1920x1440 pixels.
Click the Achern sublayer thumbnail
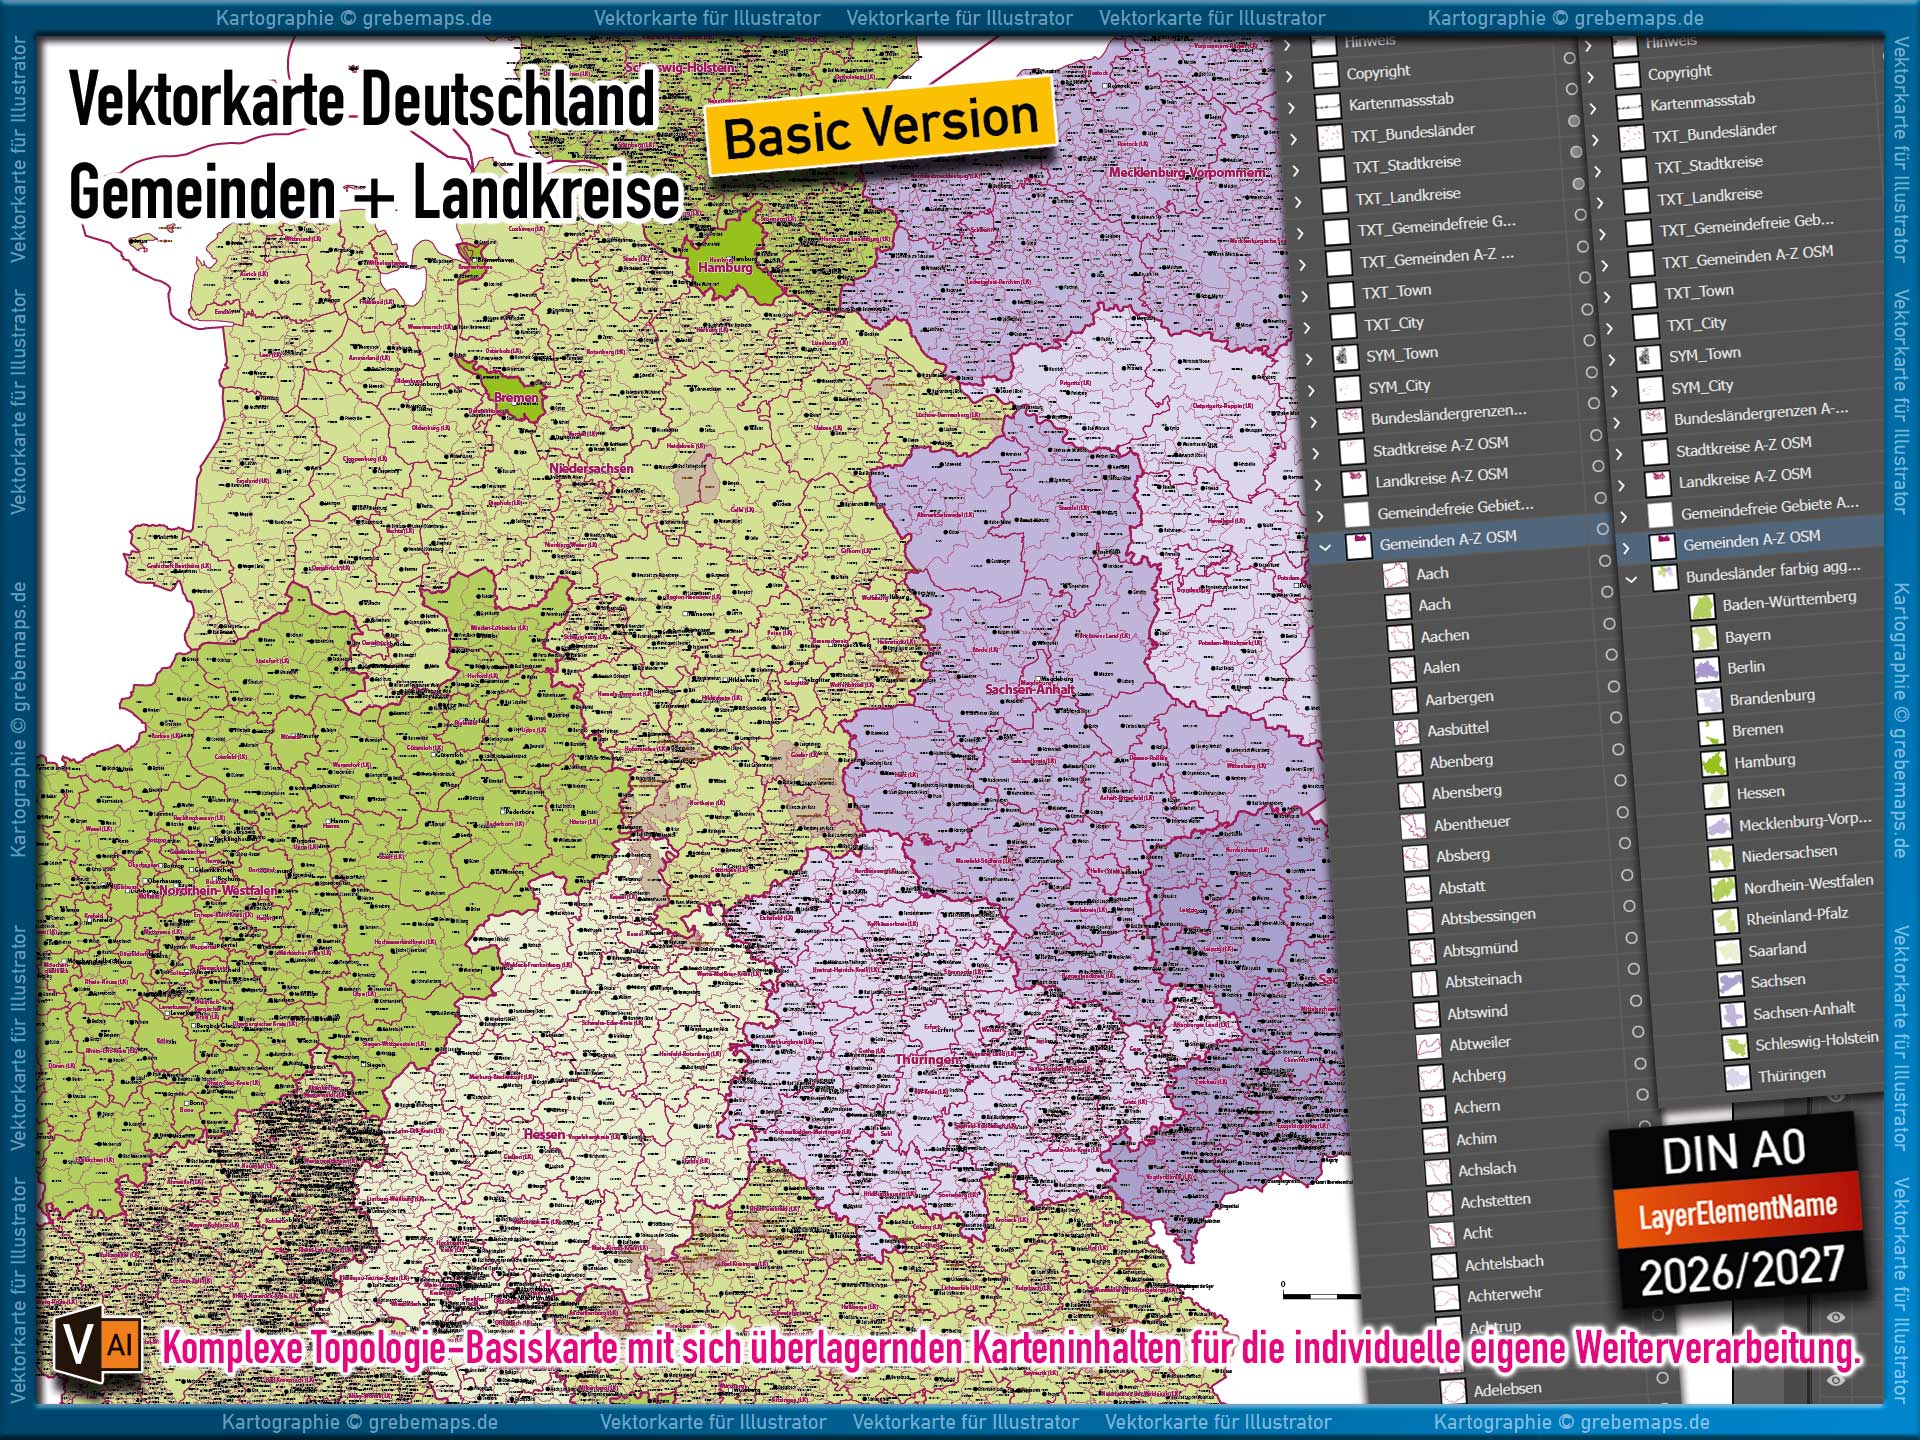coord(1434,1110)
